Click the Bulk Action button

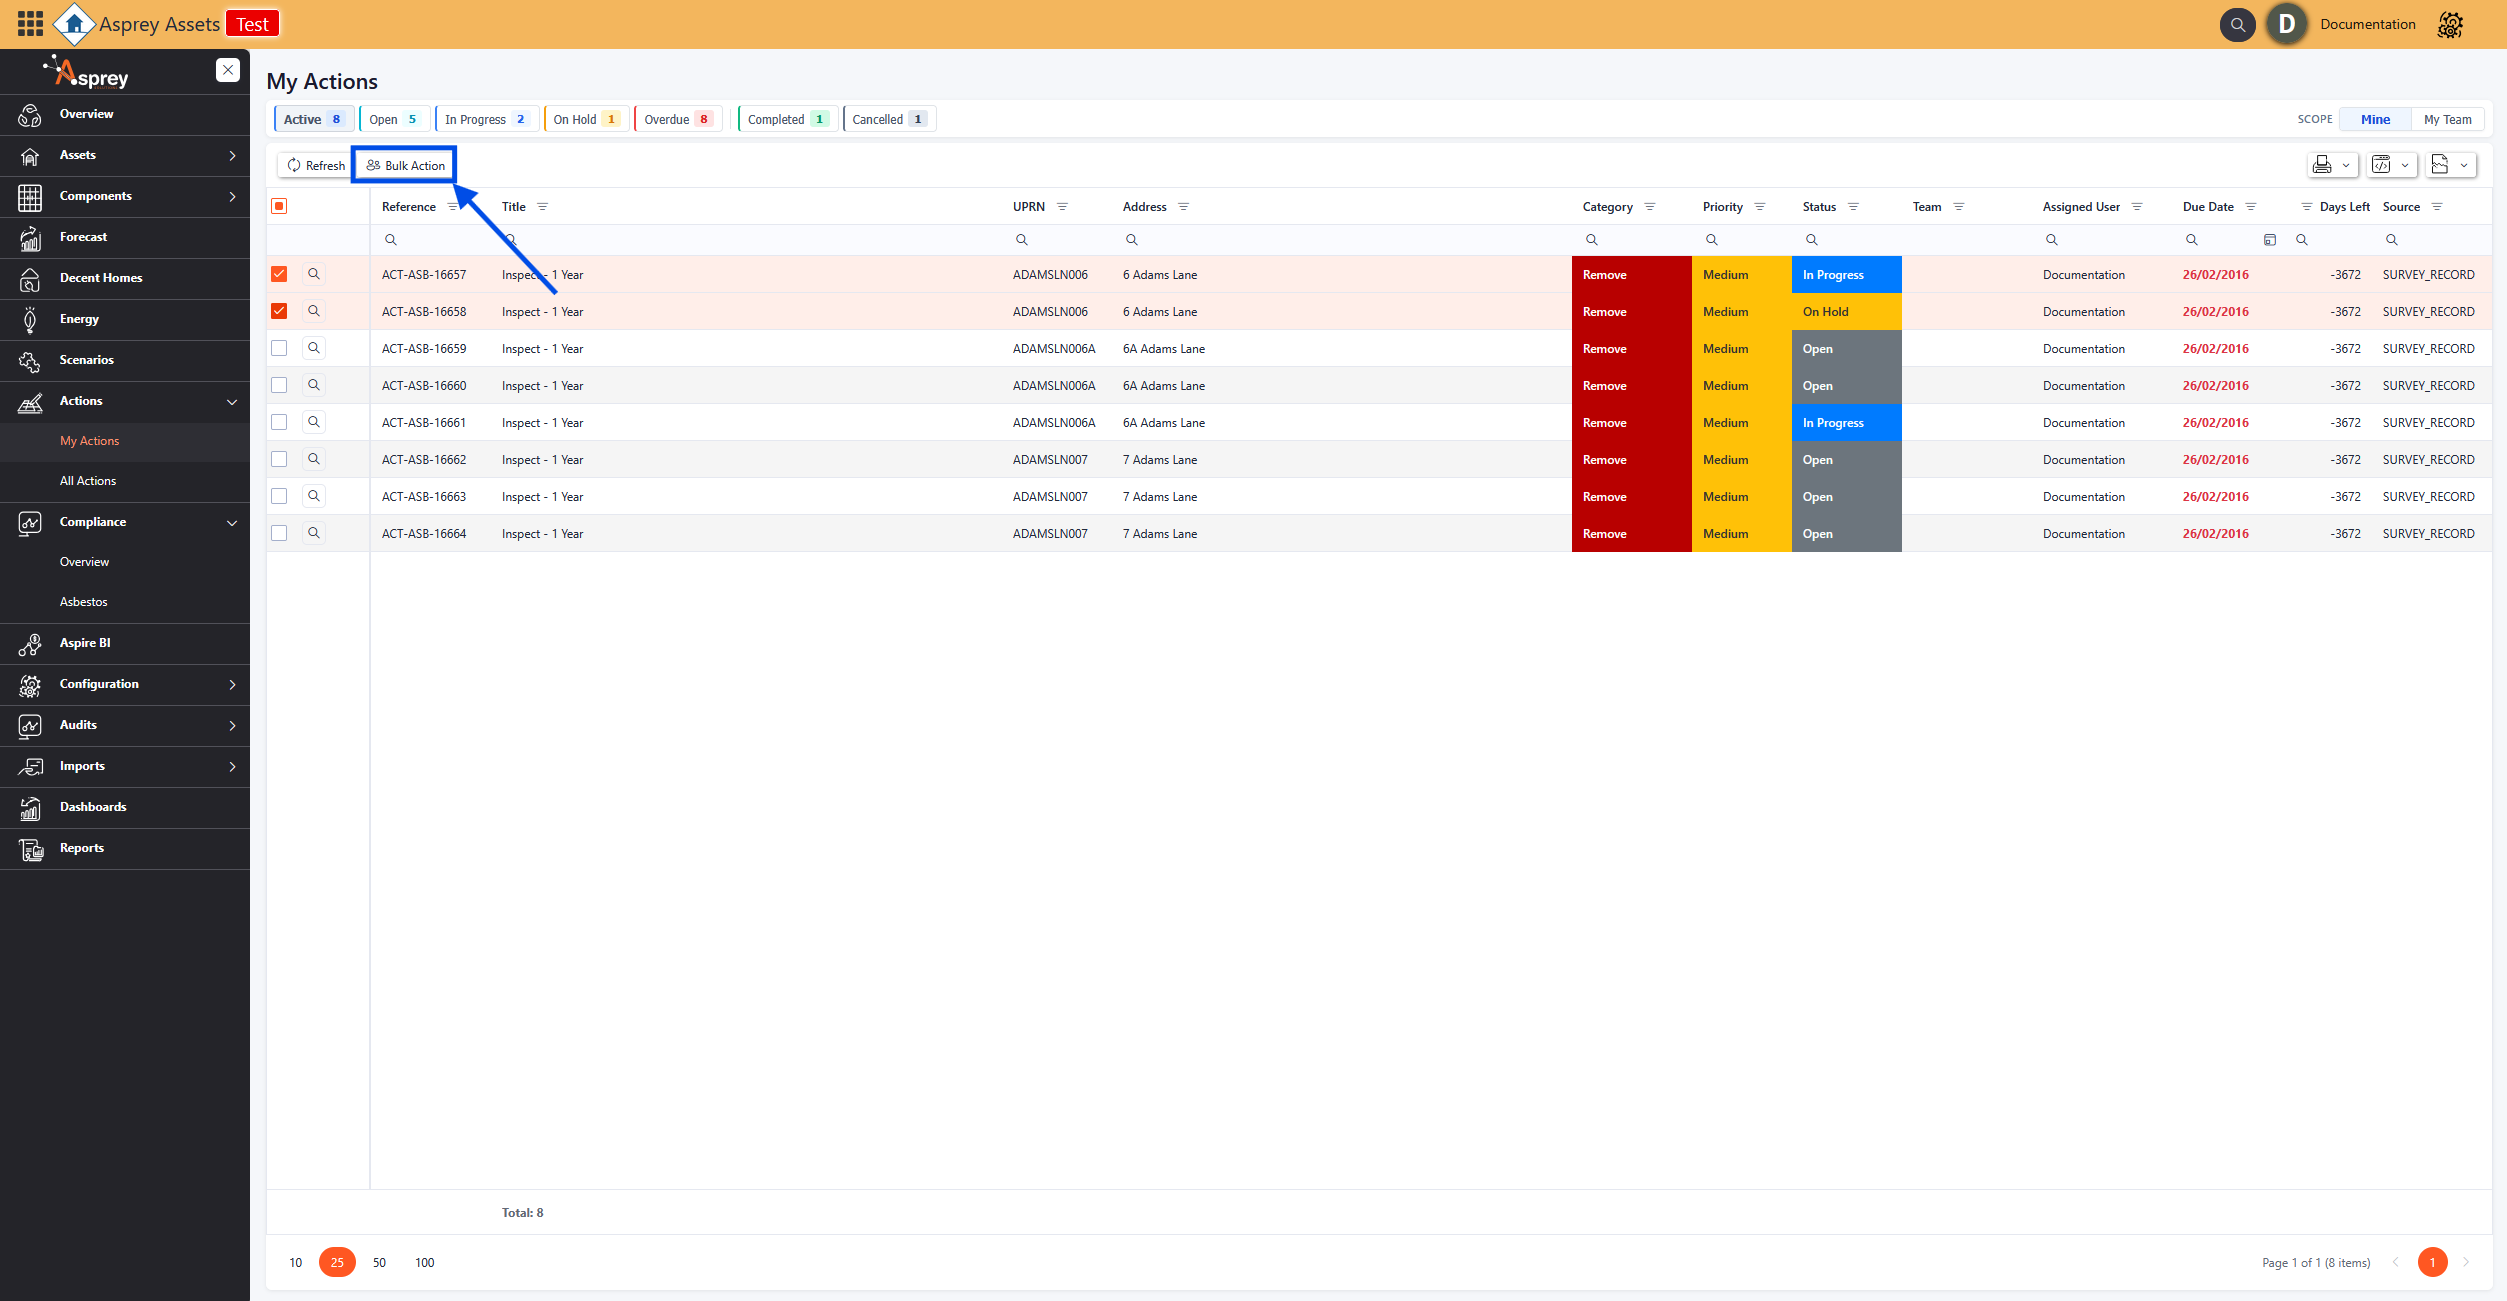click(405, 165)
